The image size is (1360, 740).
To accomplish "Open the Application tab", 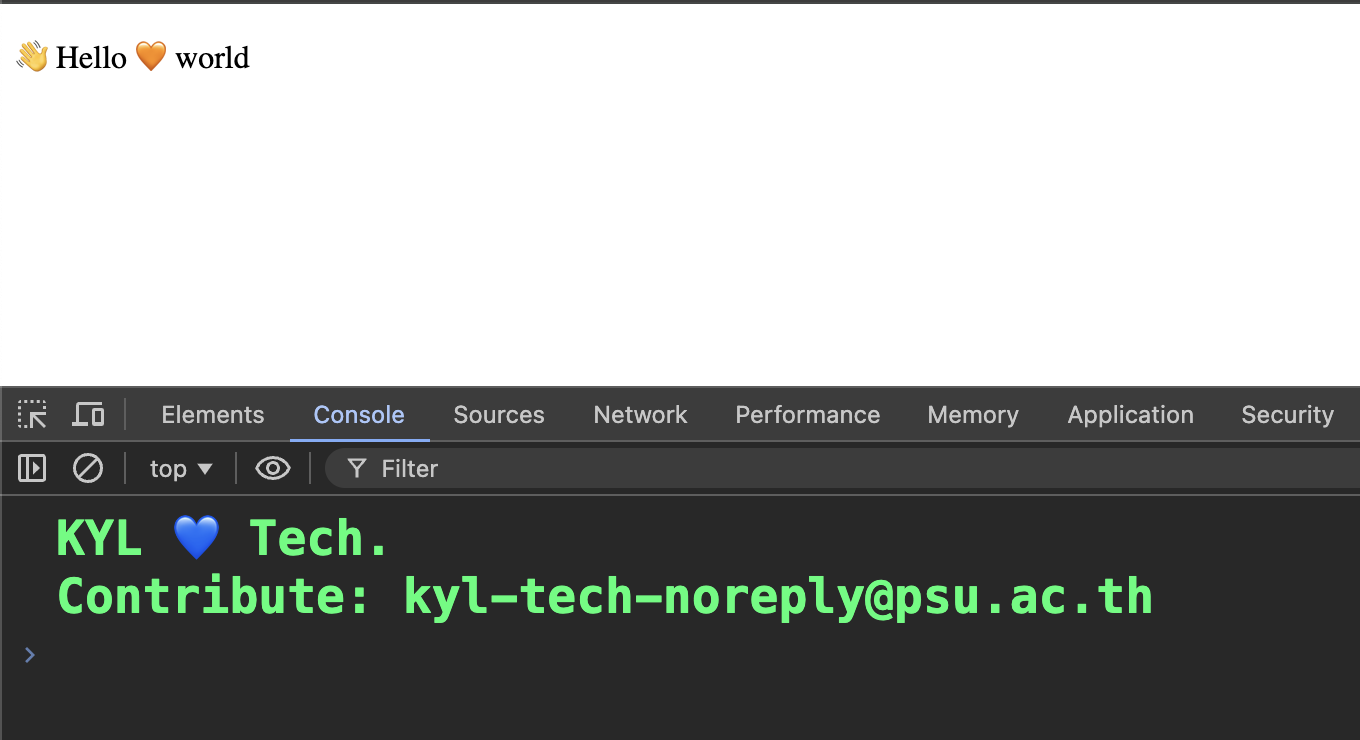I will pos(1131,415).
